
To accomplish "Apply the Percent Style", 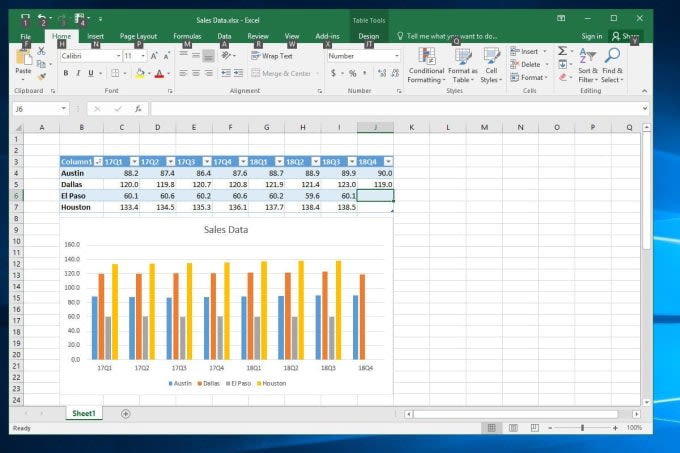I will 353,73.
